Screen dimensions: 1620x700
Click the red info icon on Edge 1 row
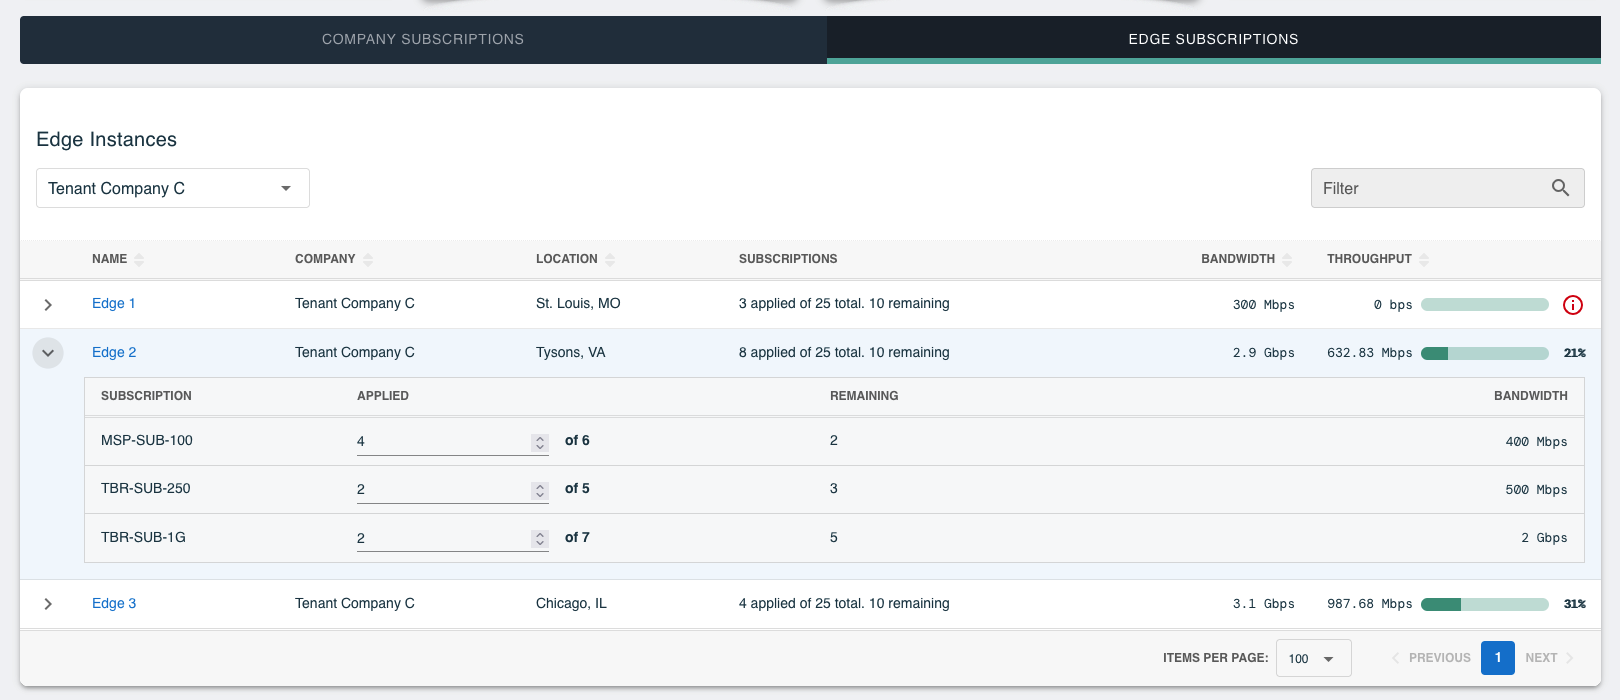(1573, 305)
